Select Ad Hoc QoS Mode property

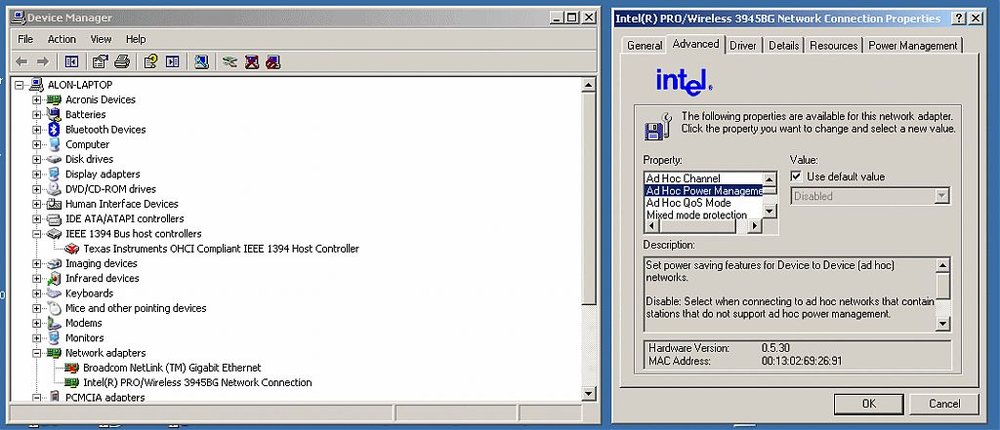pos(703,203)
